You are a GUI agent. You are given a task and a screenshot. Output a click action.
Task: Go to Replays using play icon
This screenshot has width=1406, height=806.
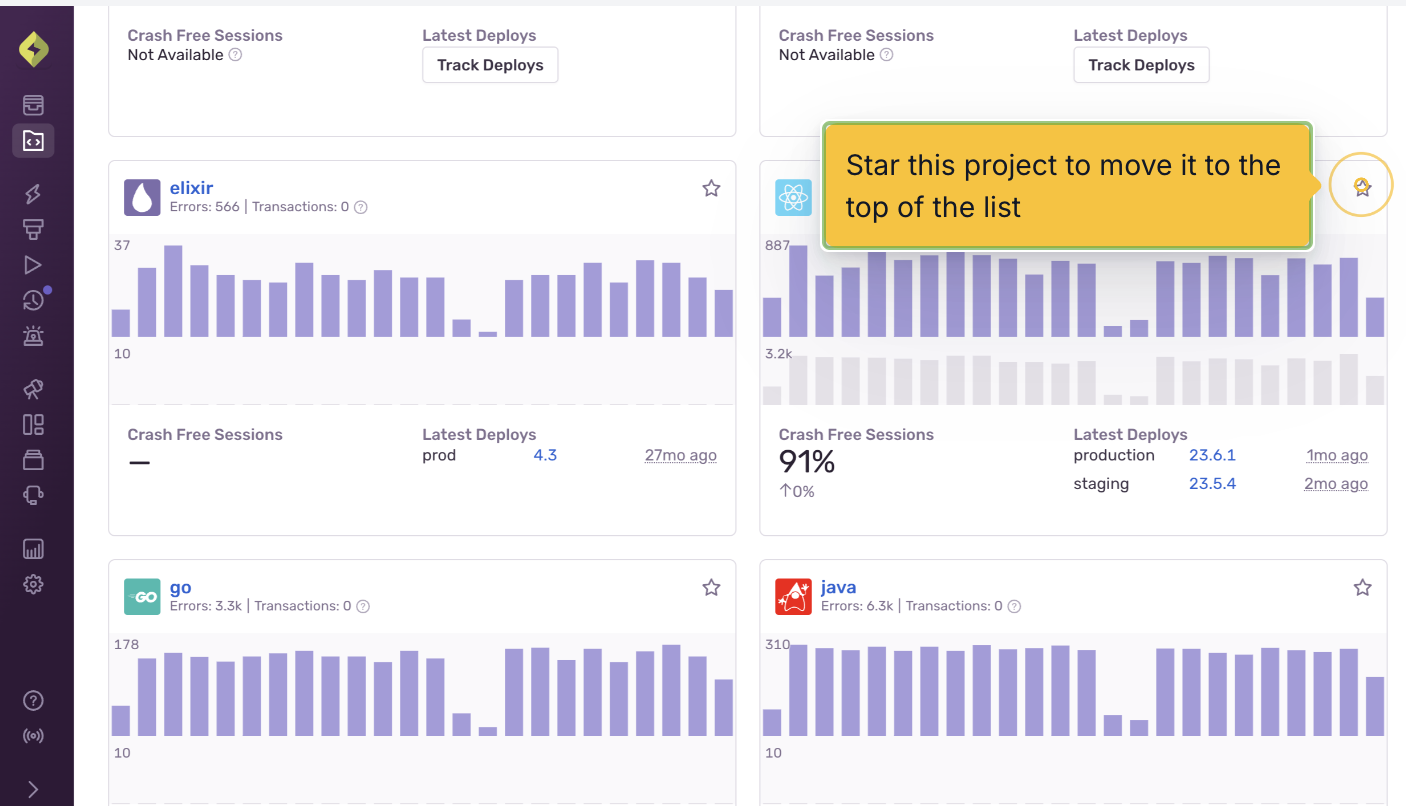click(33, 265)
